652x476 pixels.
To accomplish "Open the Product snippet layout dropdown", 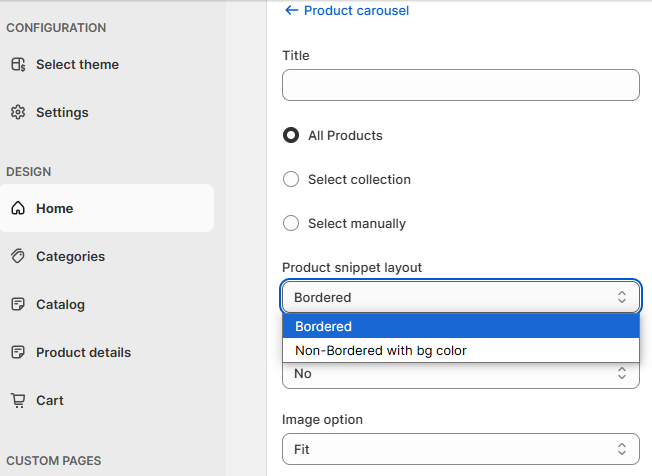I will coord(461,297).
